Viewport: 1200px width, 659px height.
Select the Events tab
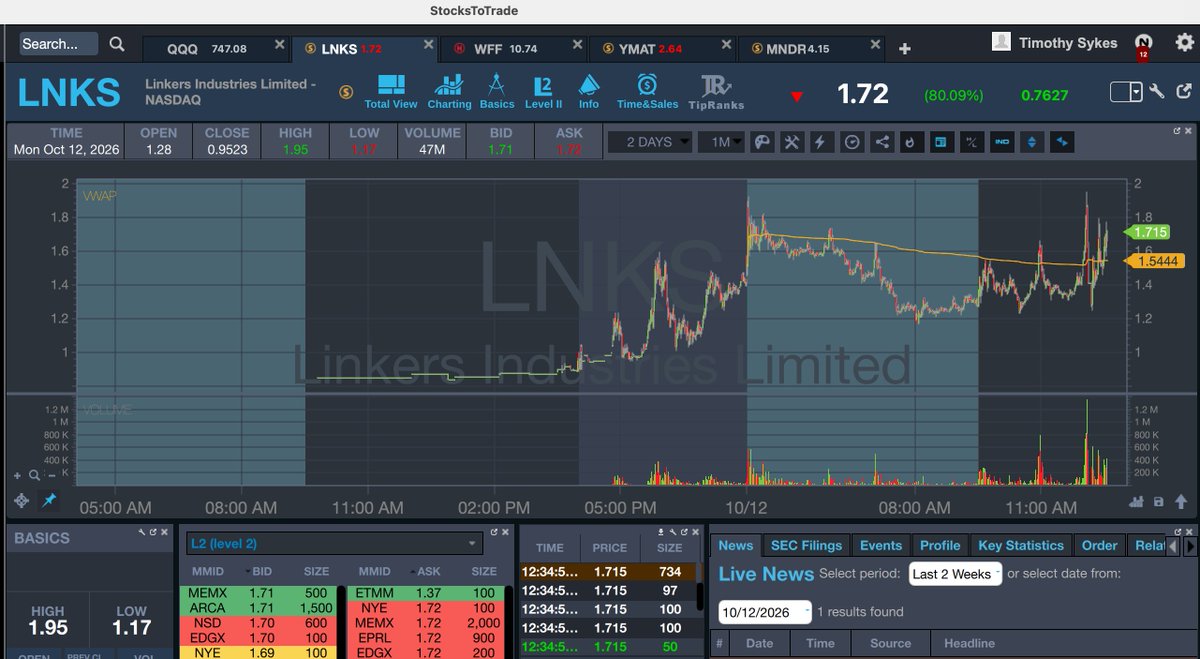[881, 545]
